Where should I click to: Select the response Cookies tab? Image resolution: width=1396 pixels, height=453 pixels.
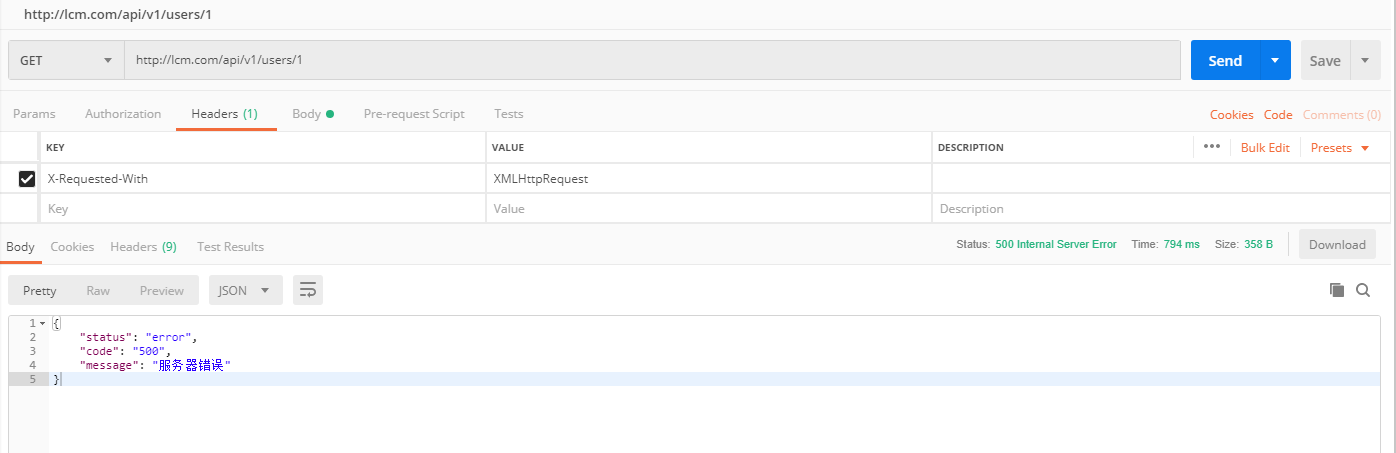[72, 246]
